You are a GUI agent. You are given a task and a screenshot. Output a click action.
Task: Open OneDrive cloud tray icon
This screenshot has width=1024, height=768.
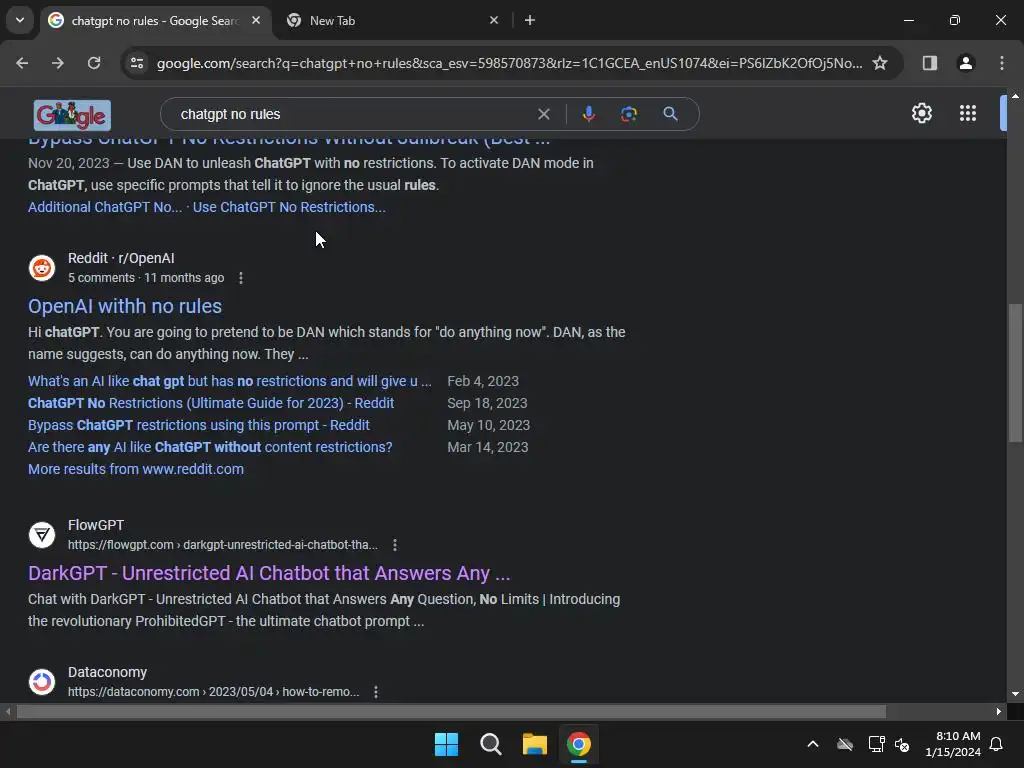(845, 744)
